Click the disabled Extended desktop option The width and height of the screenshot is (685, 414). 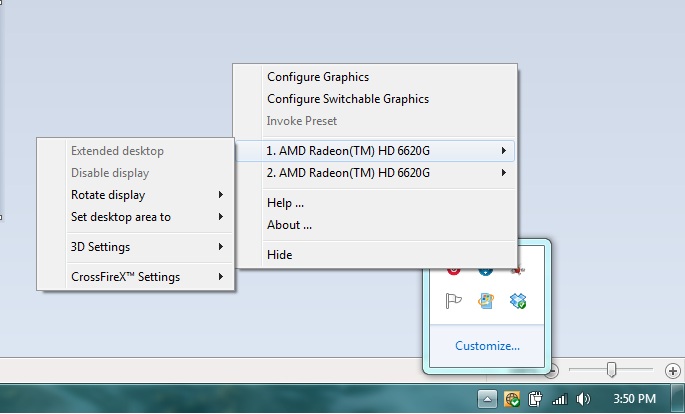point(117,151)
